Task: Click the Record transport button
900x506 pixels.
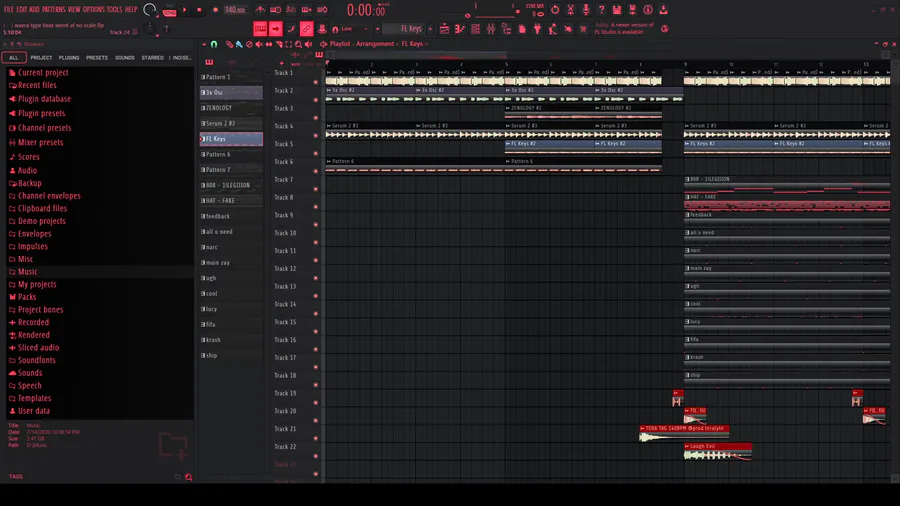Action: coord(215,10)
